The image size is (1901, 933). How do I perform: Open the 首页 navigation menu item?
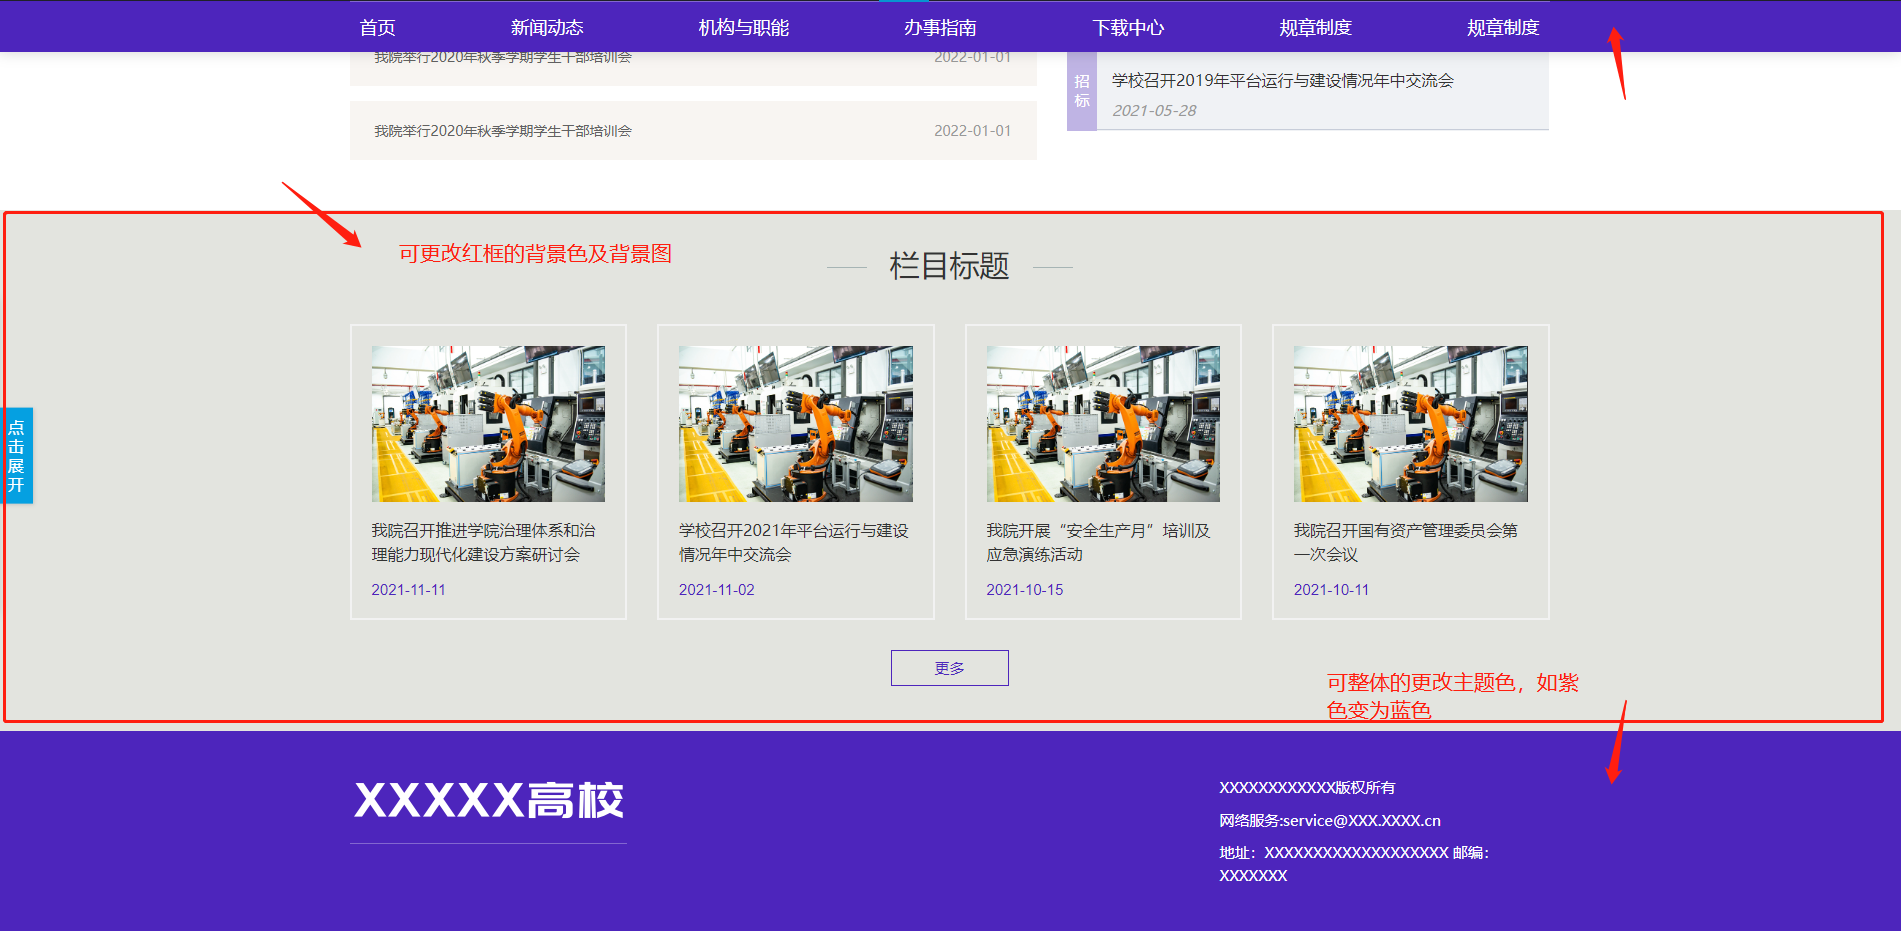coord(377,28)
